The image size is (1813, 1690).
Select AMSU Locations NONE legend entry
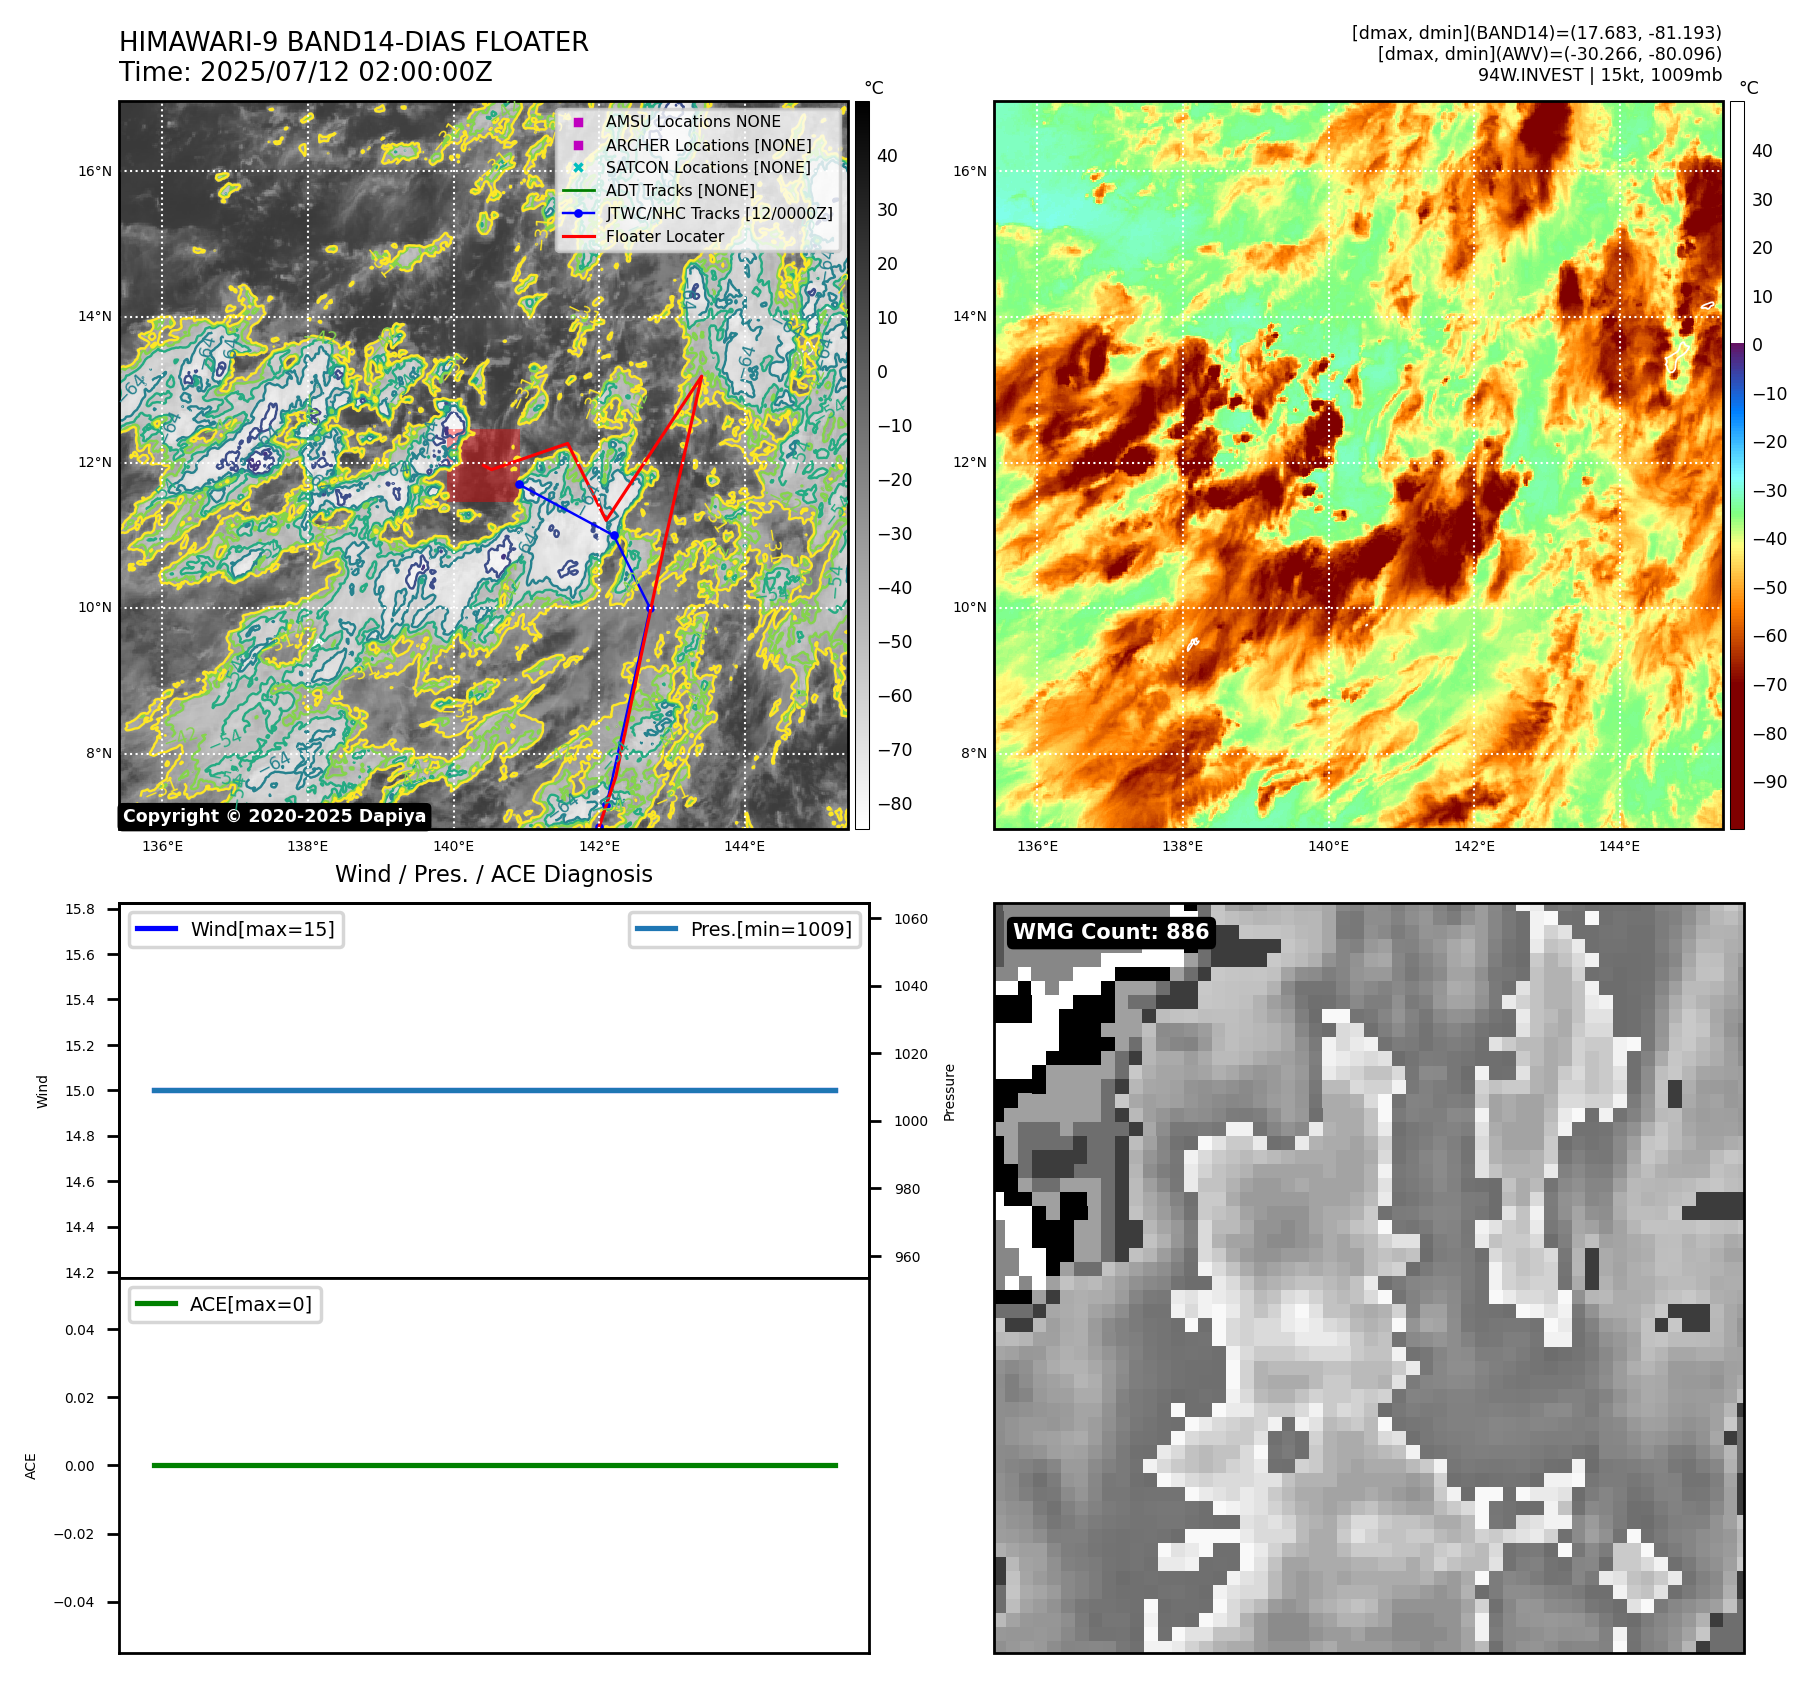pyautogui.click(x=693, y=121)
